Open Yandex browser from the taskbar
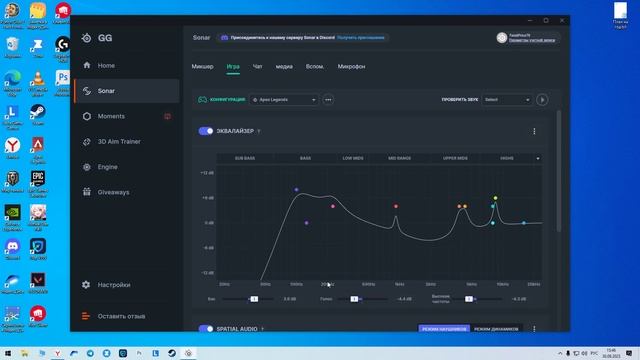The image size is (640, 360). pos(58,353)
